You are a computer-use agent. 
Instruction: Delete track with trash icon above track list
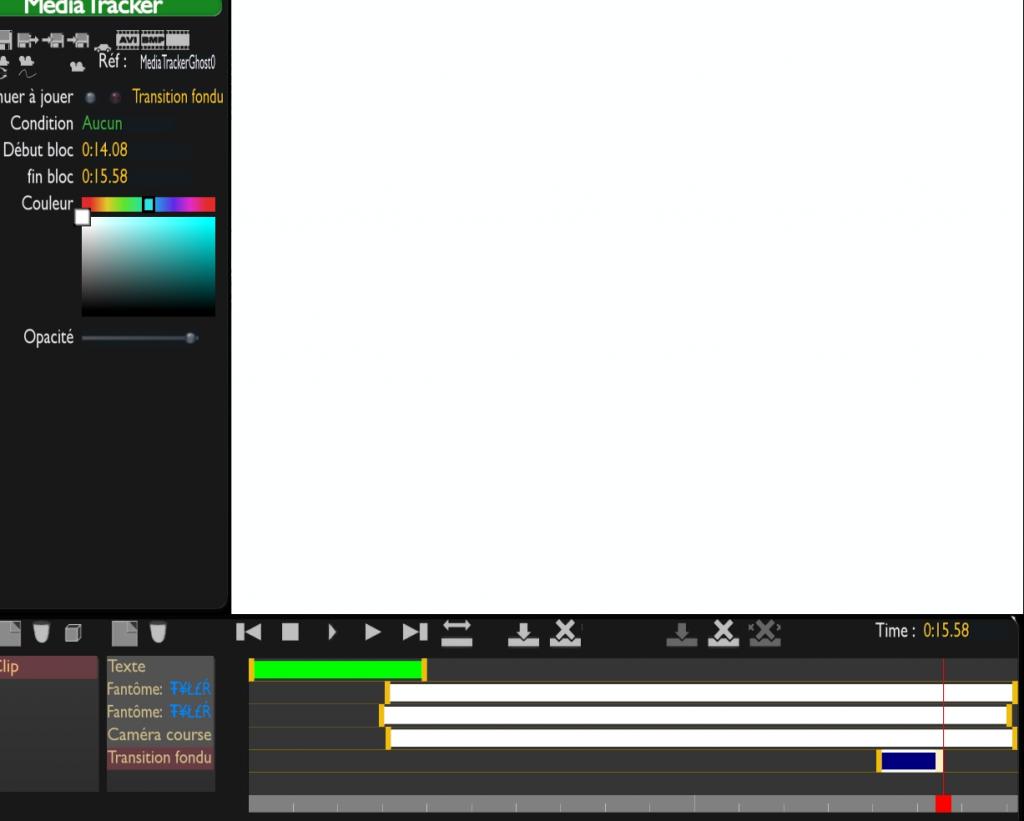point(158,632)
